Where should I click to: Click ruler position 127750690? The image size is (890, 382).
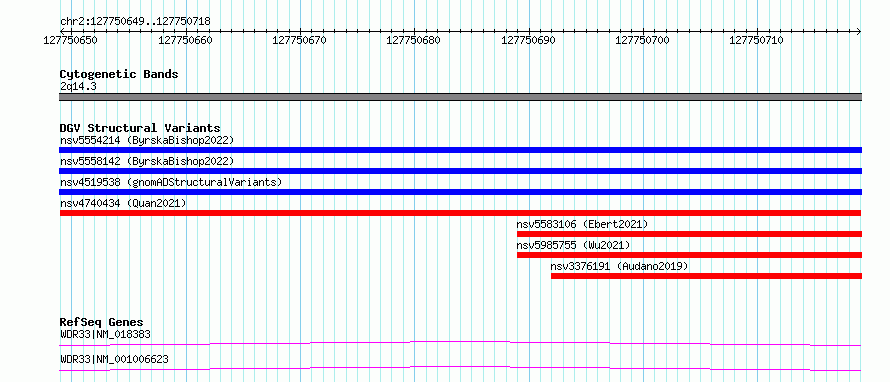pyautogui.click(x=528, y=40)
